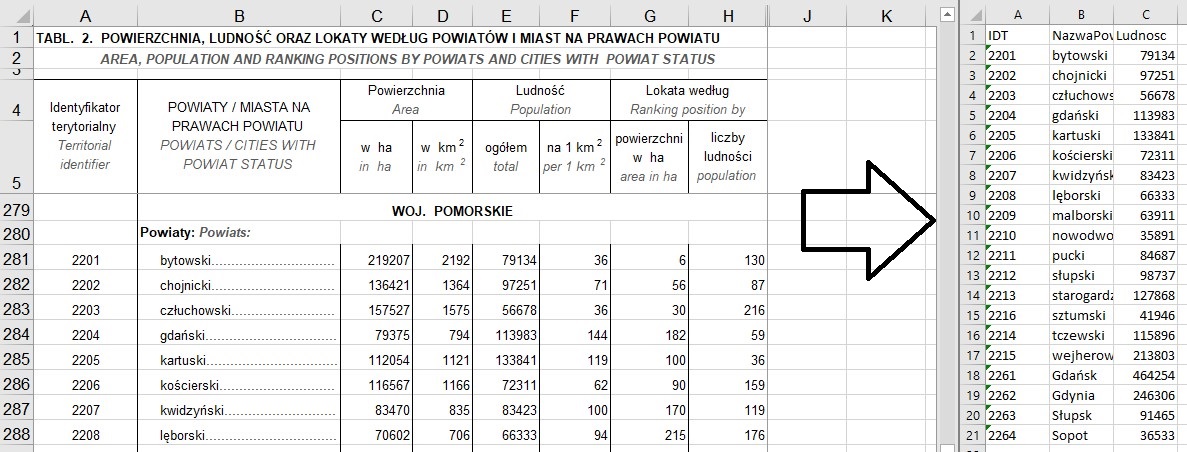Select the big right-pointing arrow shape

point(869,219)
